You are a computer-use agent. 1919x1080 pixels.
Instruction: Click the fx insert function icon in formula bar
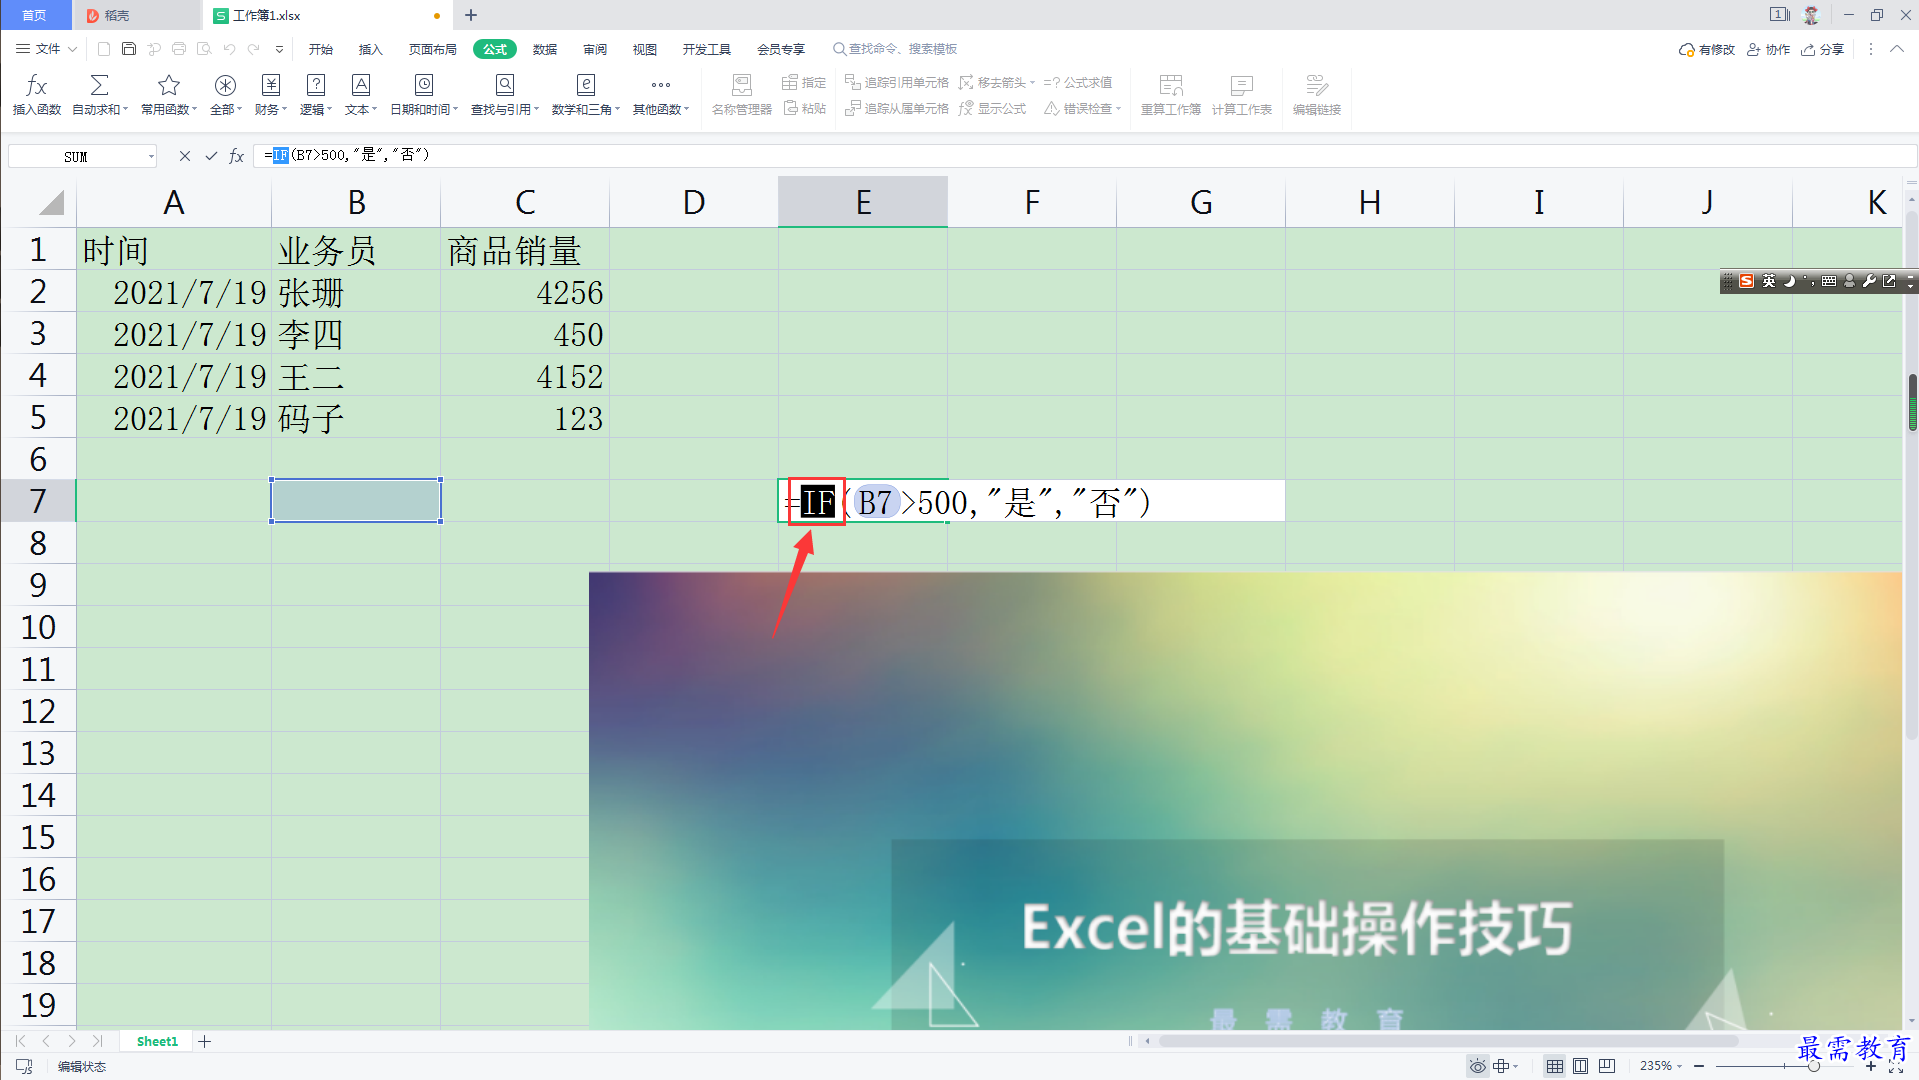coord(237,156)
